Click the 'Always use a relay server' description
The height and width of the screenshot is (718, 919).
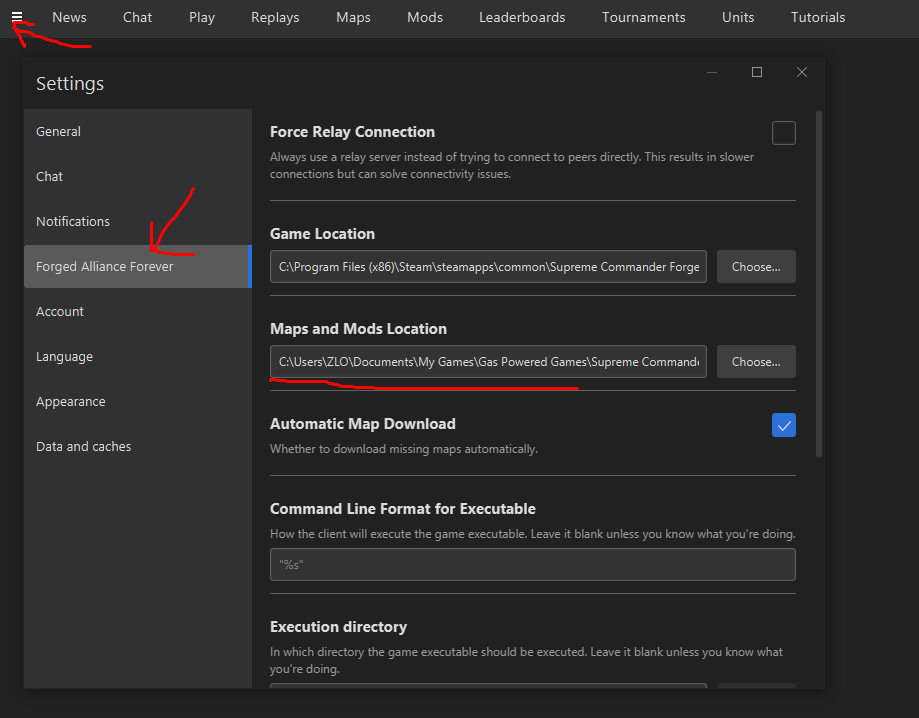click(x=512, y=165)
